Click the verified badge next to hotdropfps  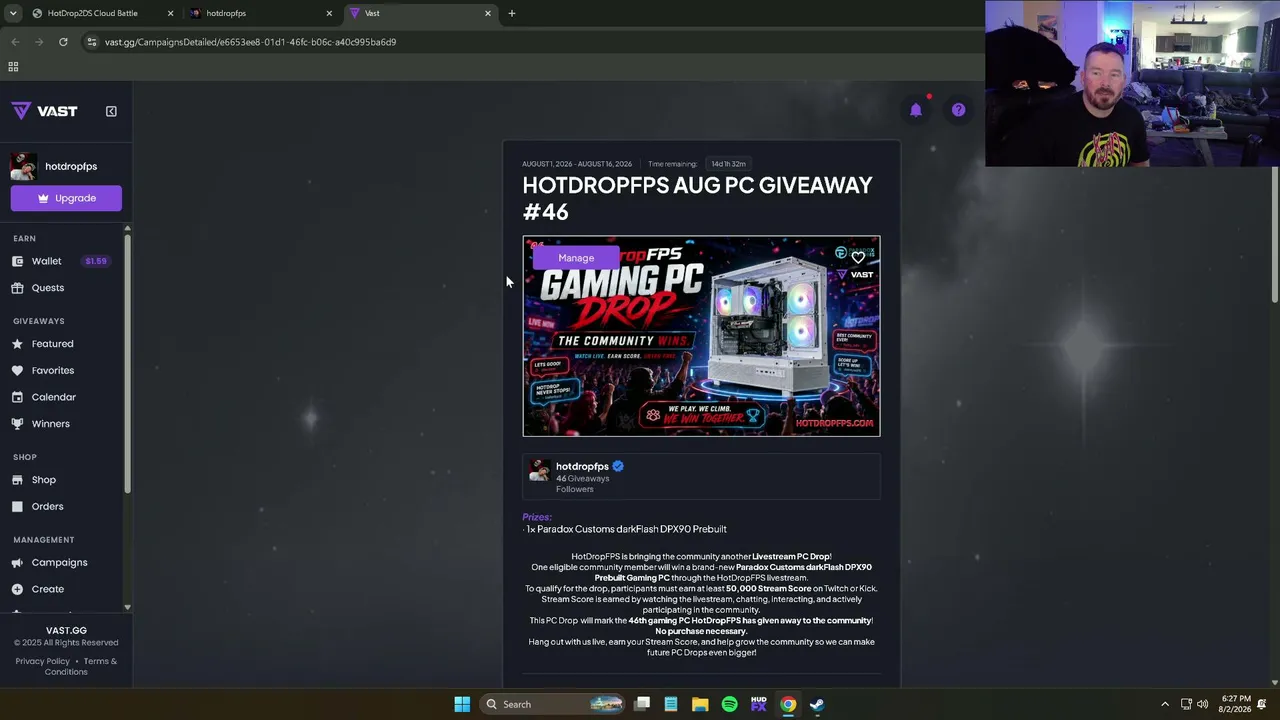(618, 466)
